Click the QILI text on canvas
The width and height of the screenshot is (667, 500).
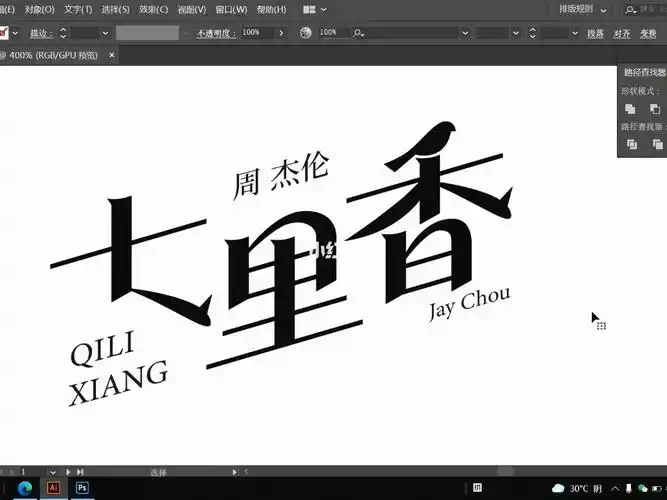(x=102, y=349)
